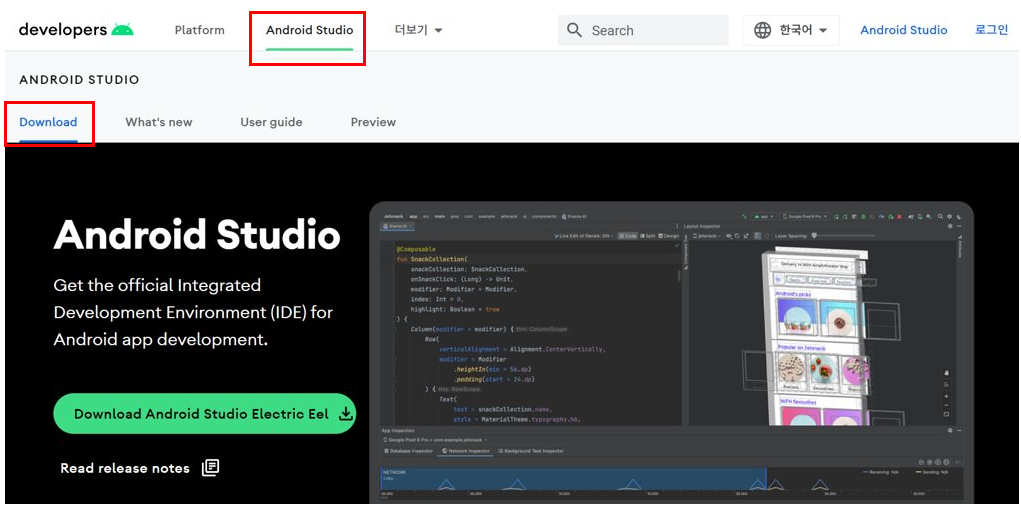Click the IDE screenshot preview image
The image size is (1021, 505).
pos(671,352)
